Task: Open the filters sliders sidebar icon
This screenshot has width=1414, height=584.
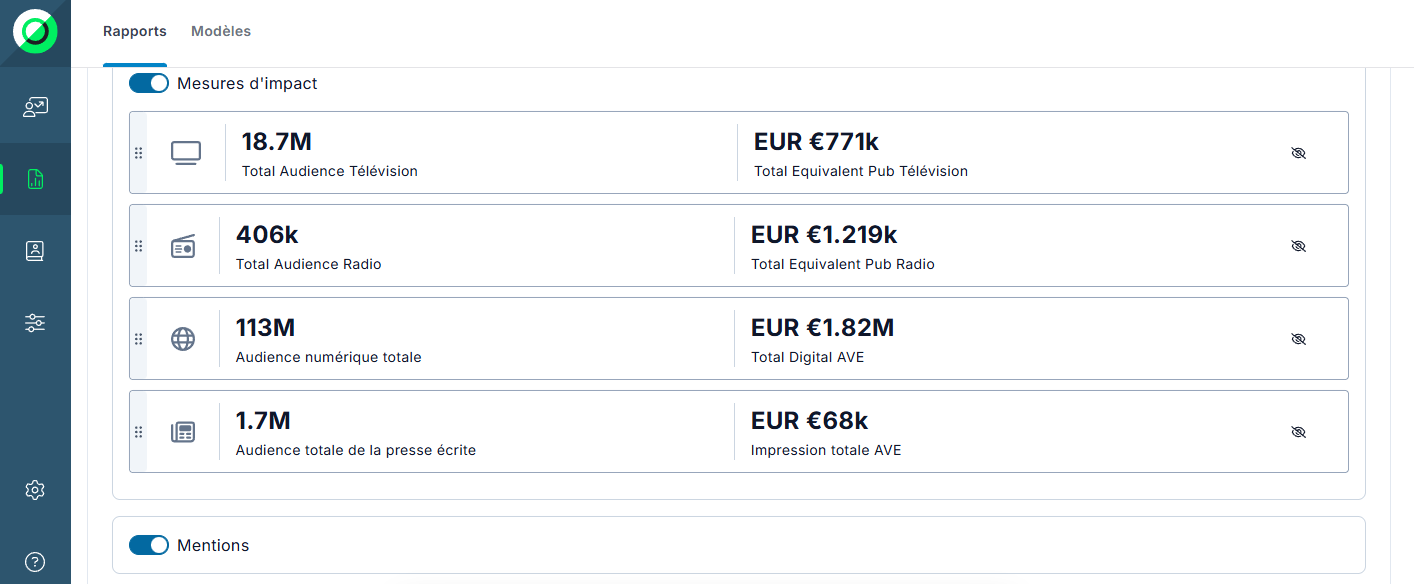Action: 35,323
